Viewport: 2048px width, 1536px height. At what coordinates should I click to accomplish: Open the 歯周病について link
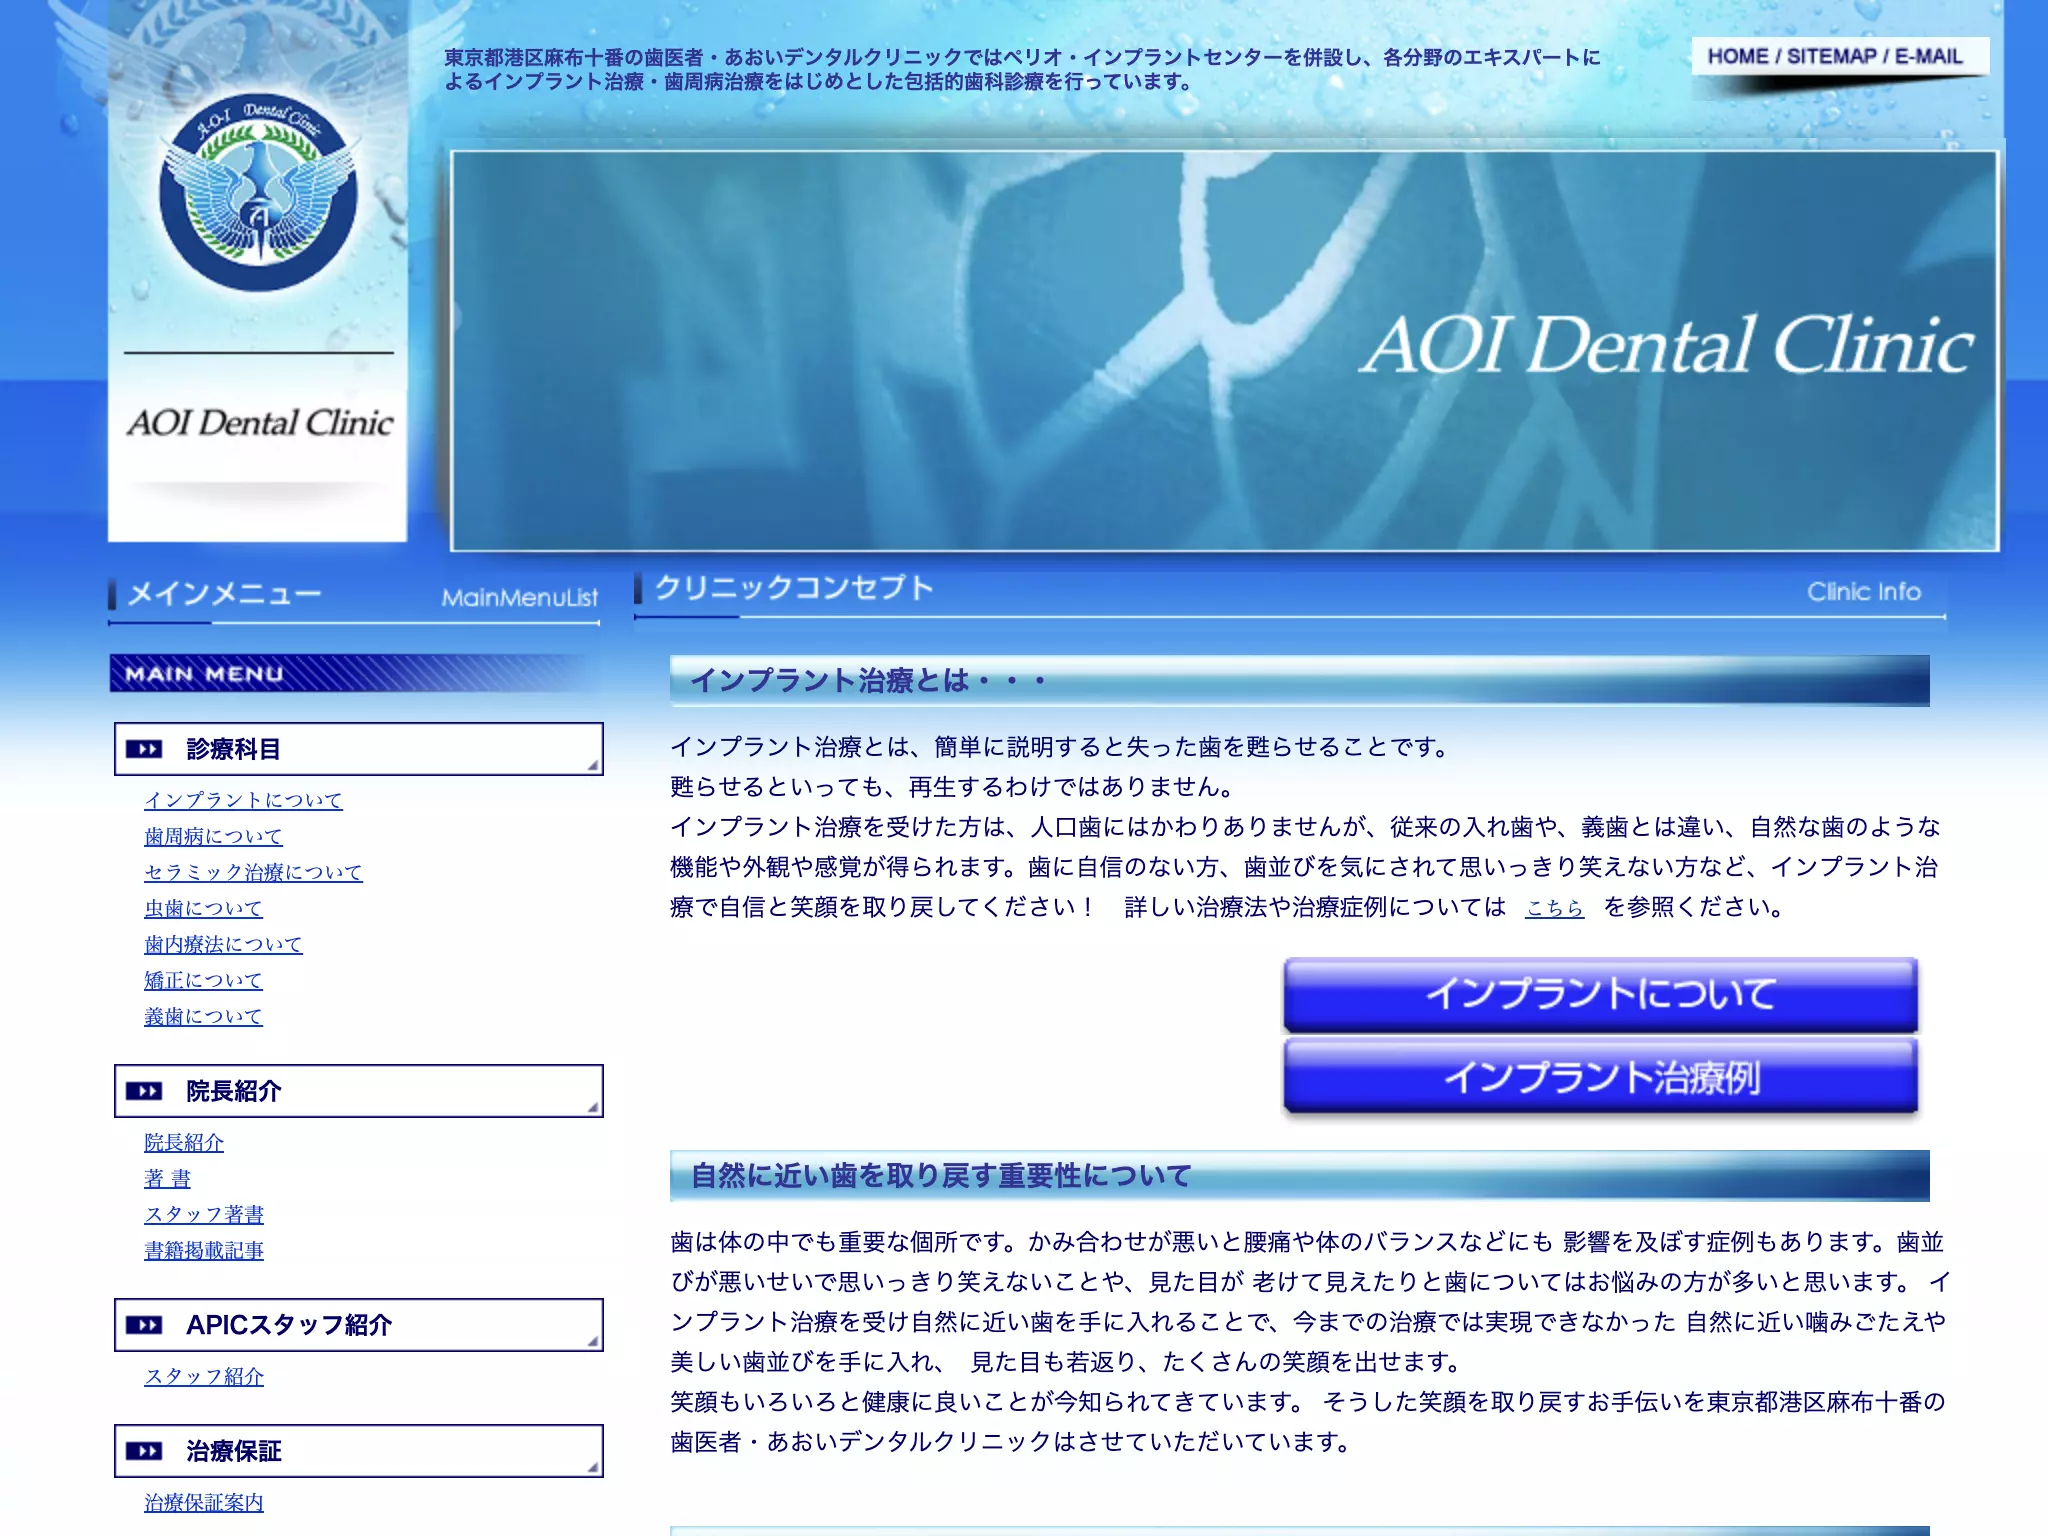point(213,836)
